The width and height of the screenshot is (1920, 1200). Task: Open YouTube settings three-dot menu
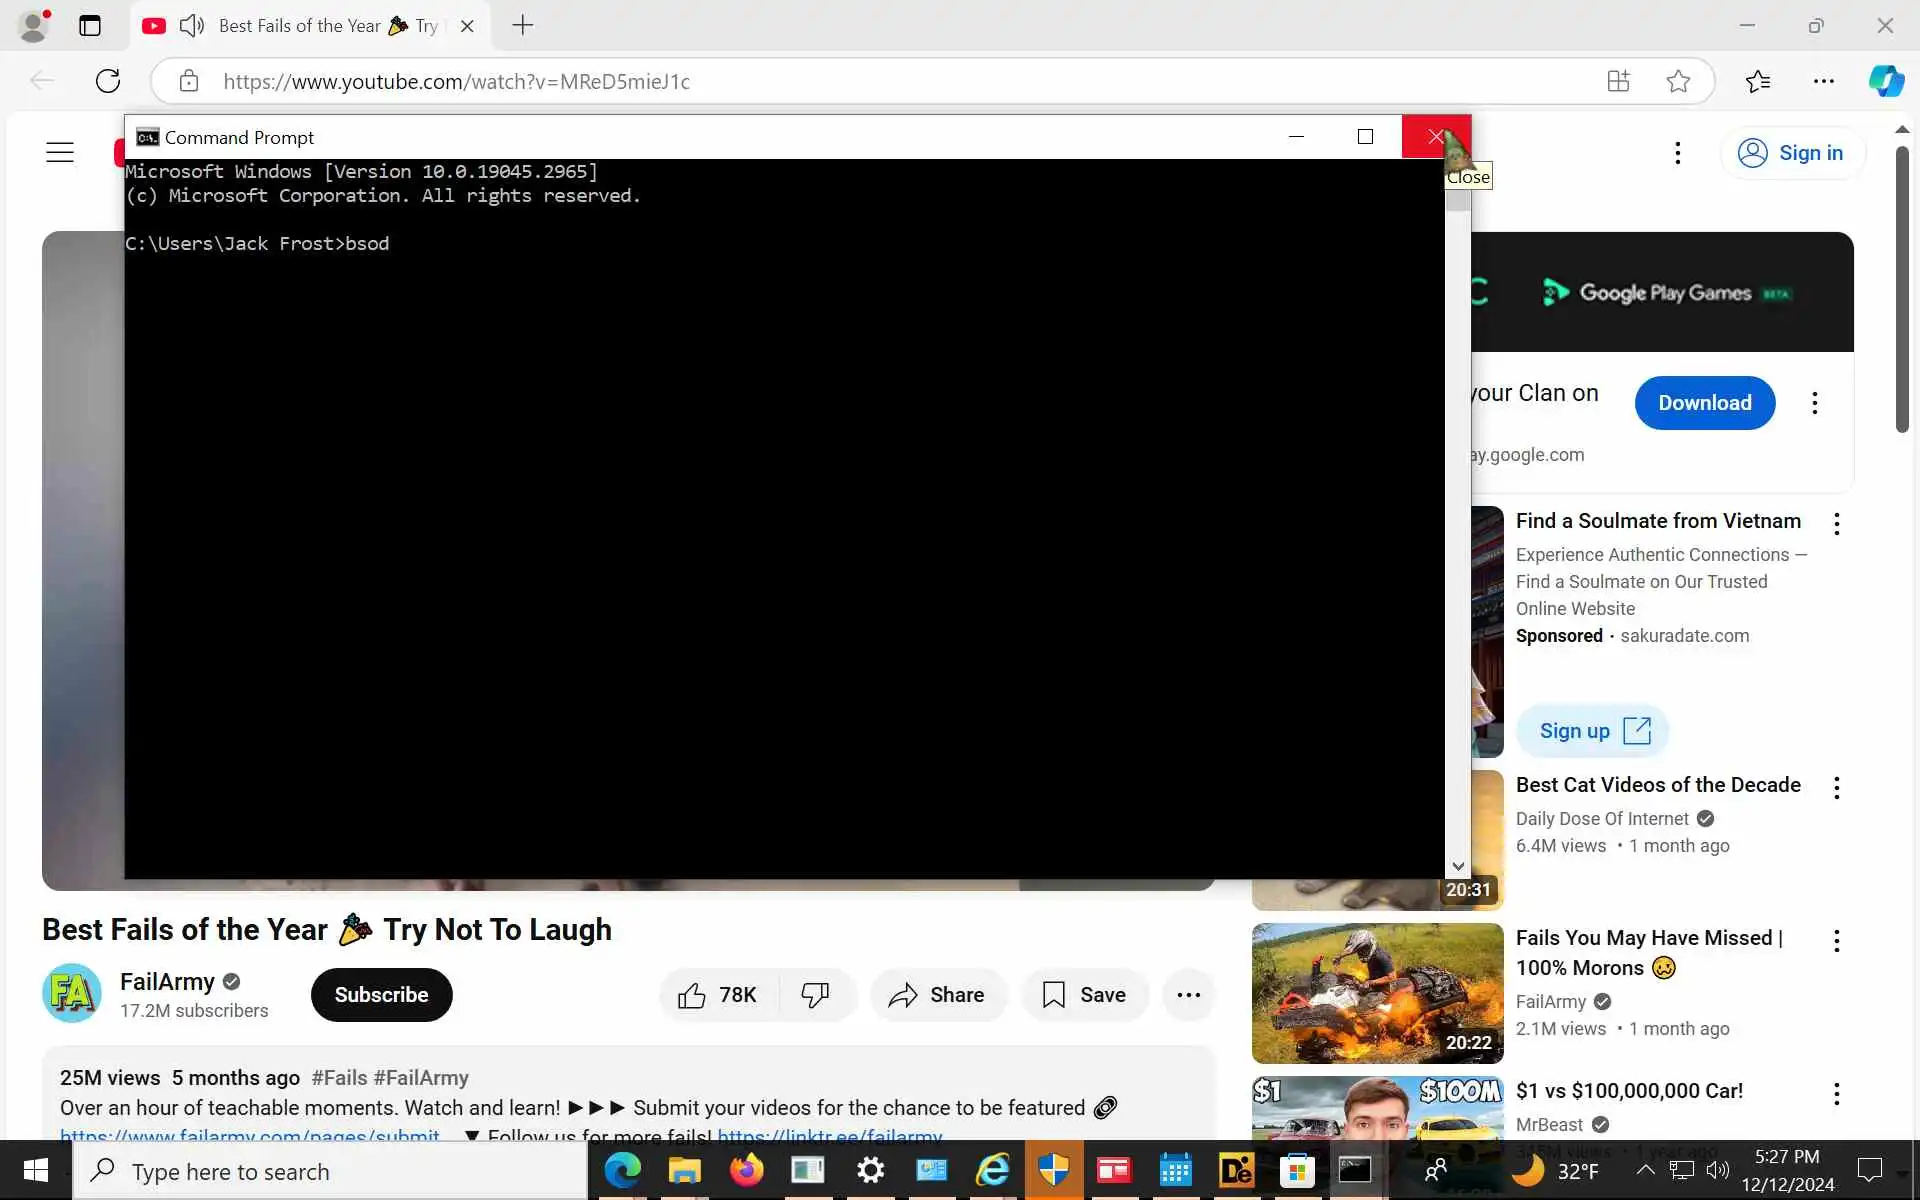[x=1677, y=153]
